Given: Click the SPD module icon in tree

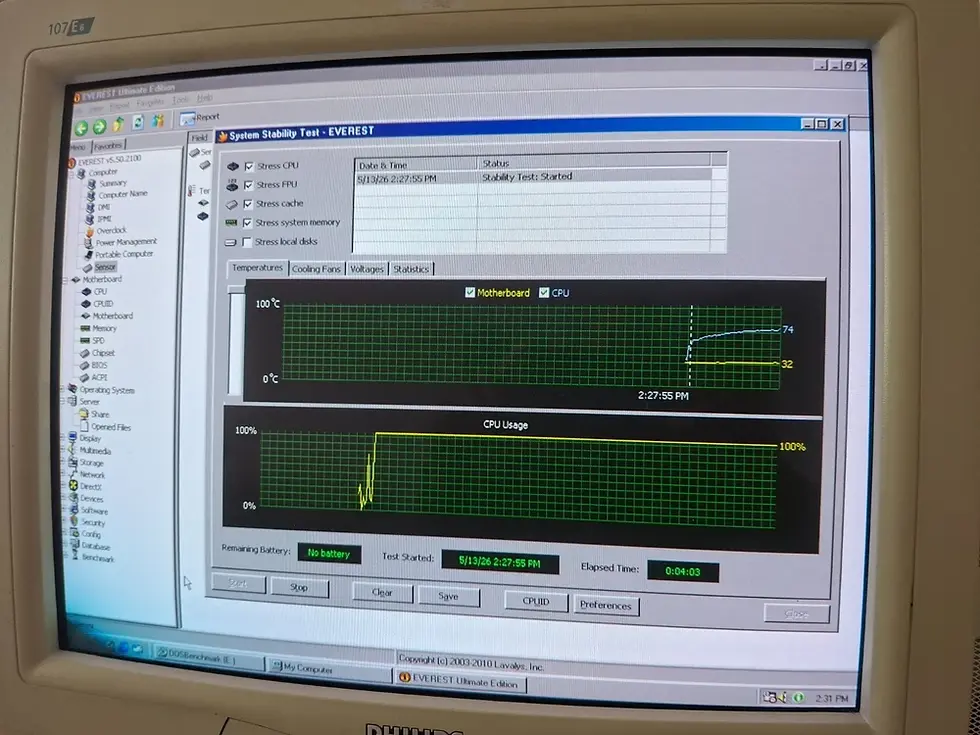Looking at the screenshot, I should pyautogui.click(x=85, y=341).
